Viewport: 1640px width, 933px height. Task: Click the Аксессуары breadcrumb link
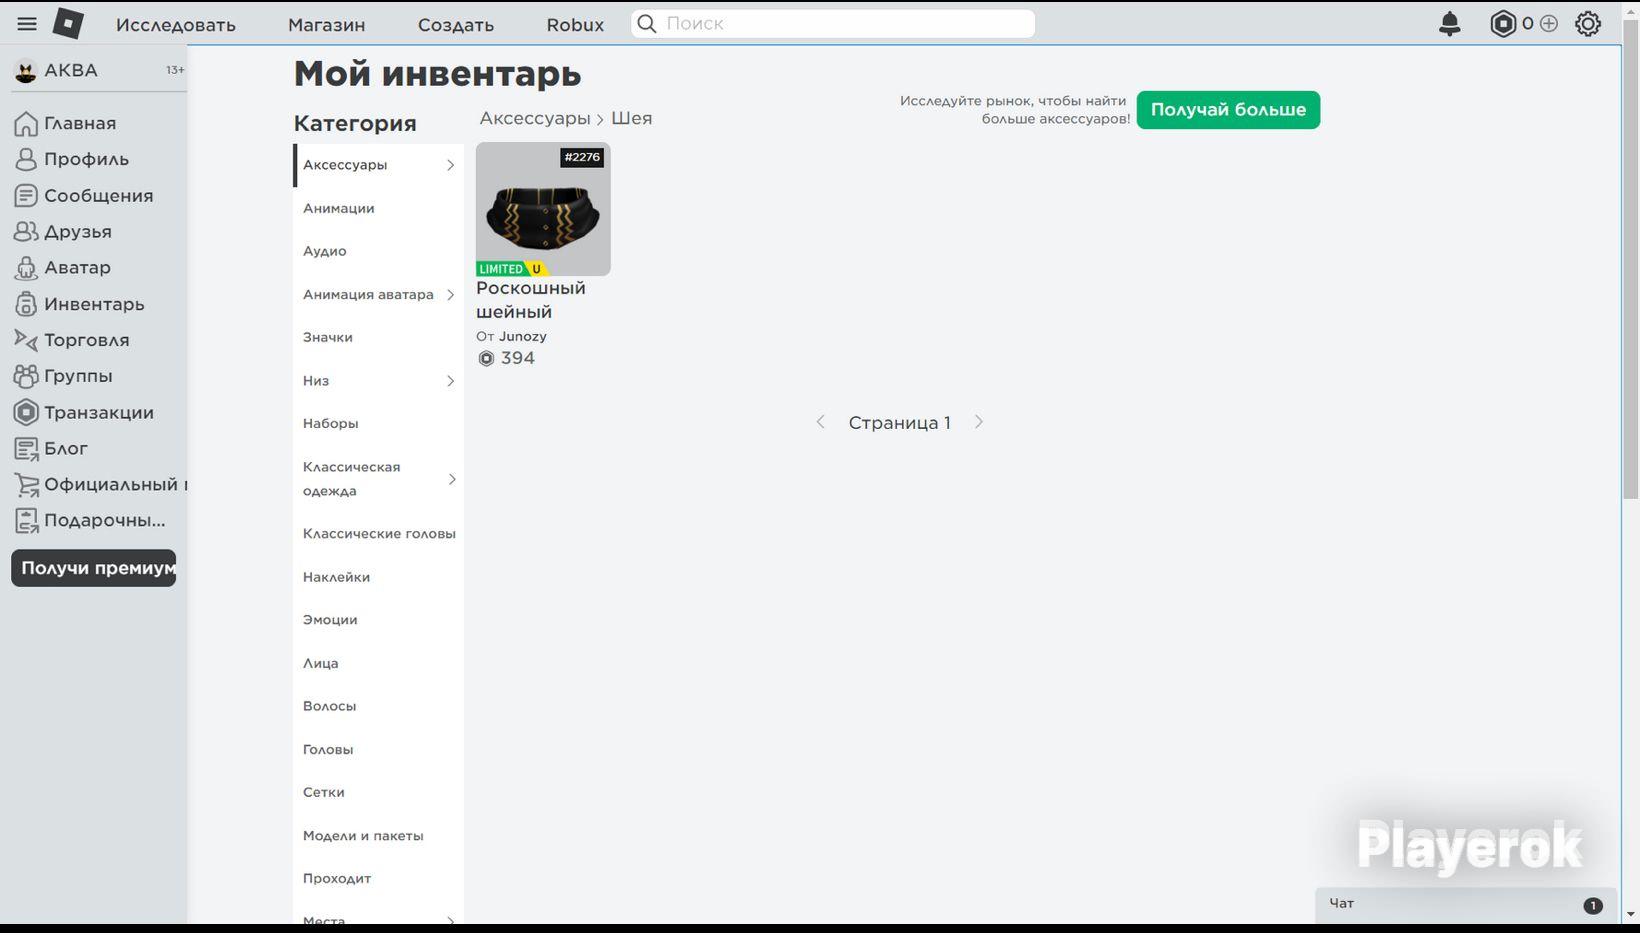[x=535, y=118]
